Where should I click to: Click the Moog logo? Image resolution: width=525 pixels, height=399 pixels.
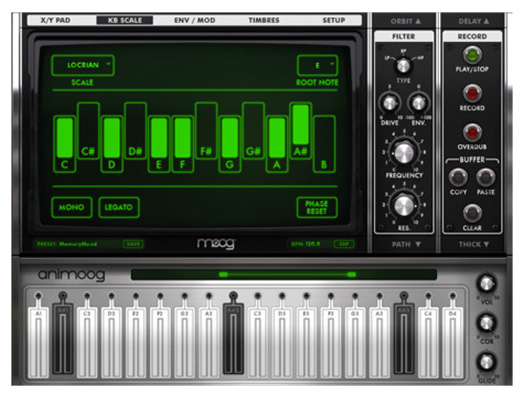216,244
